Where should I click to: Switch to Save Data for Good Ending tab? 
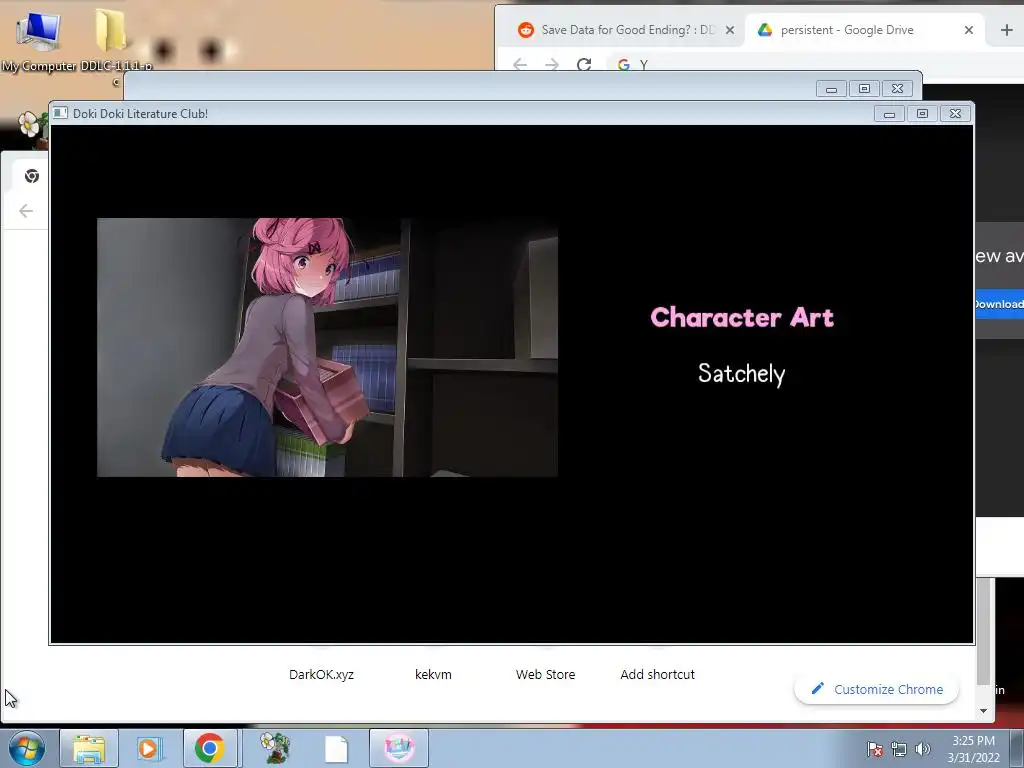628,30
